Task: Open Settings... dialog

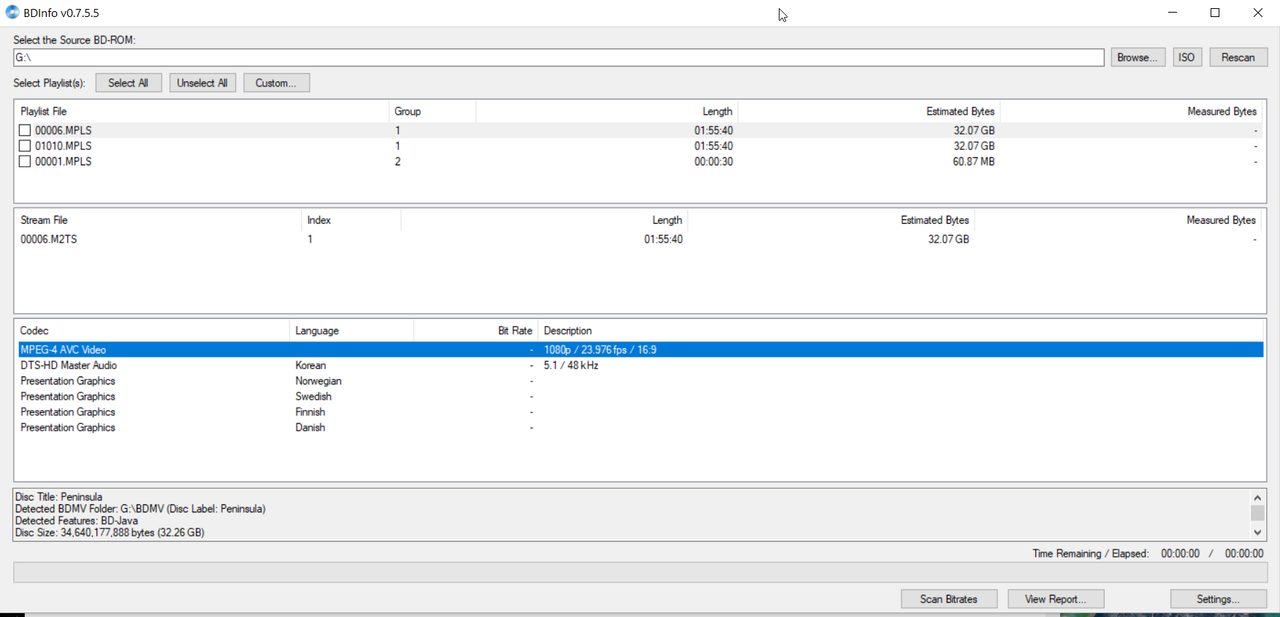Action: [1218, 599]
